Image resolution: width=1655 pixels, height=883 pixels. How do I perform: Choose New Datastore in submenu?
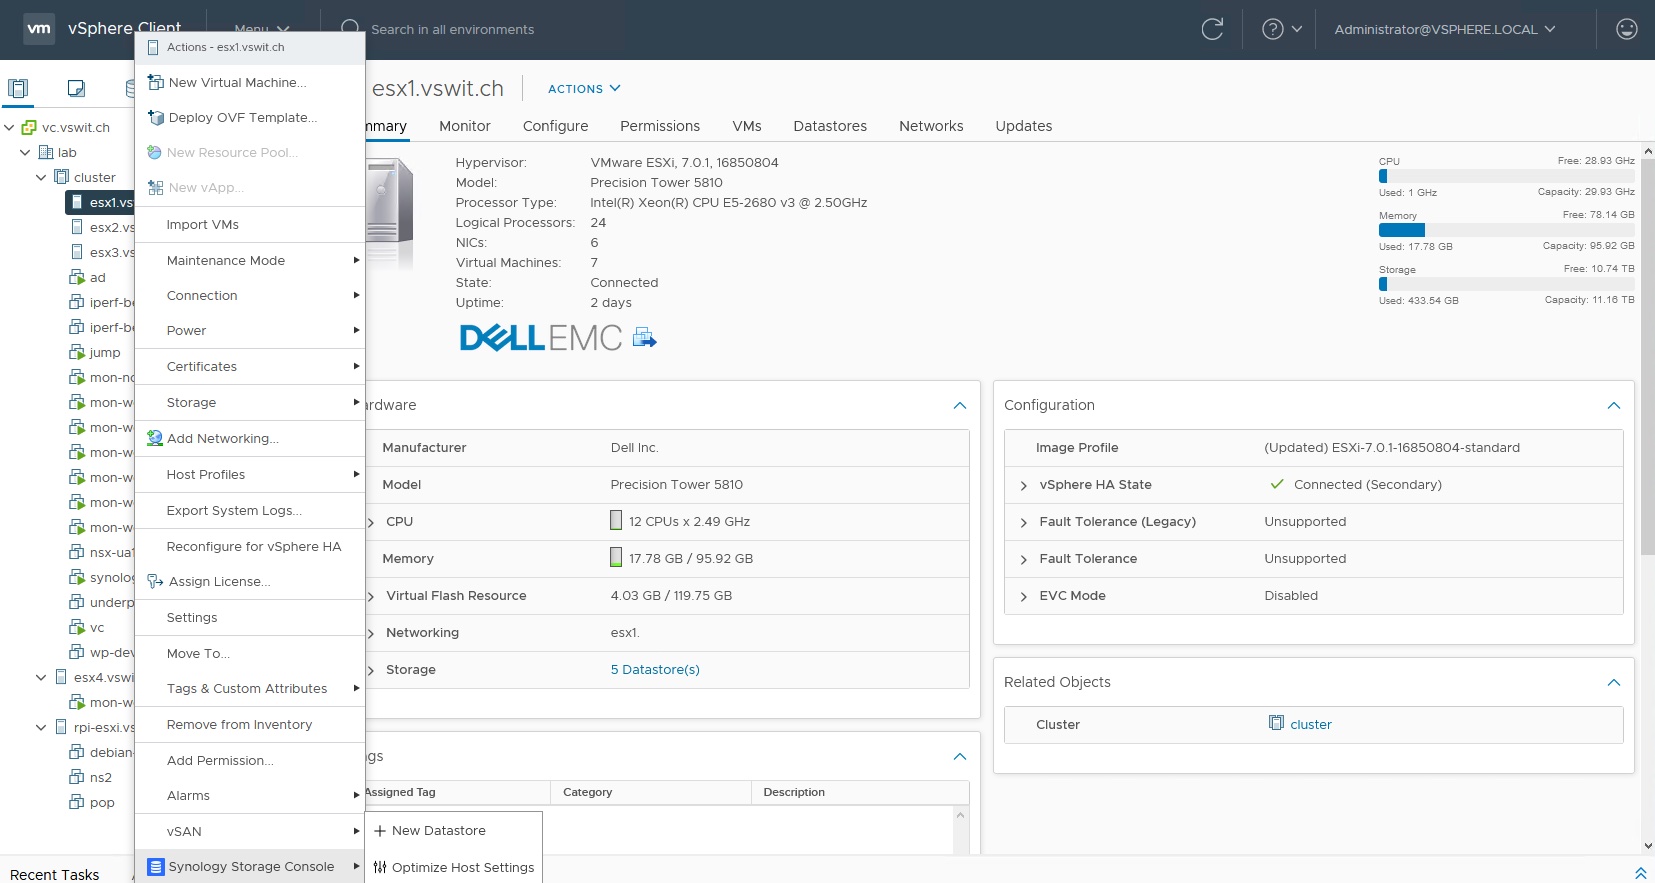tap(438, 831)
